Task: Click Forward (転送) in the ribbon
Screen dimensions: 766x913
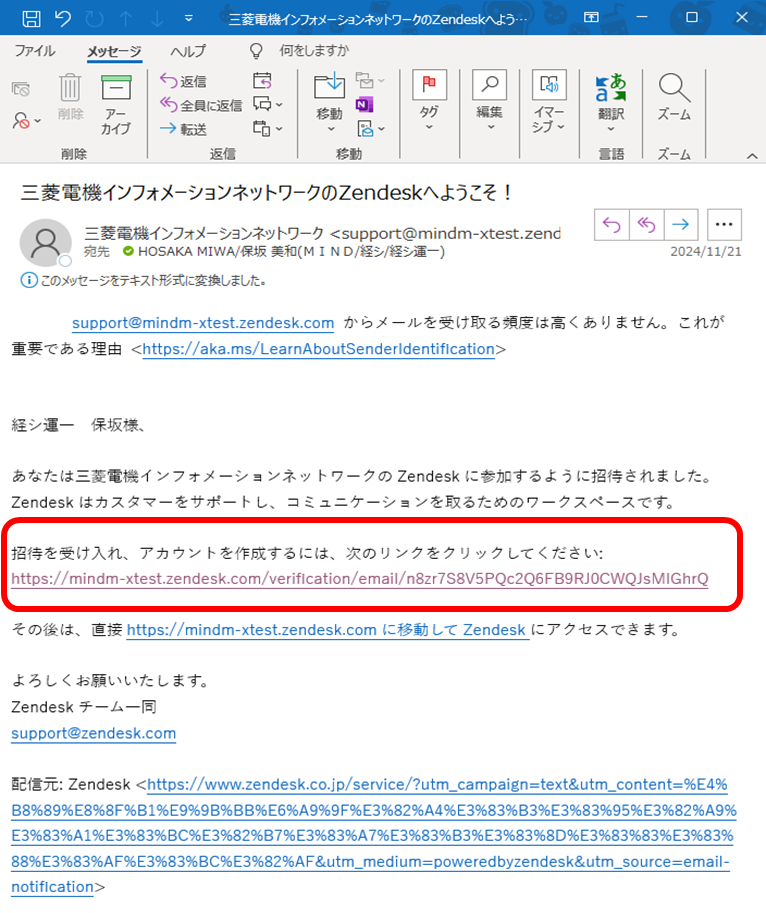Action: 183,129
